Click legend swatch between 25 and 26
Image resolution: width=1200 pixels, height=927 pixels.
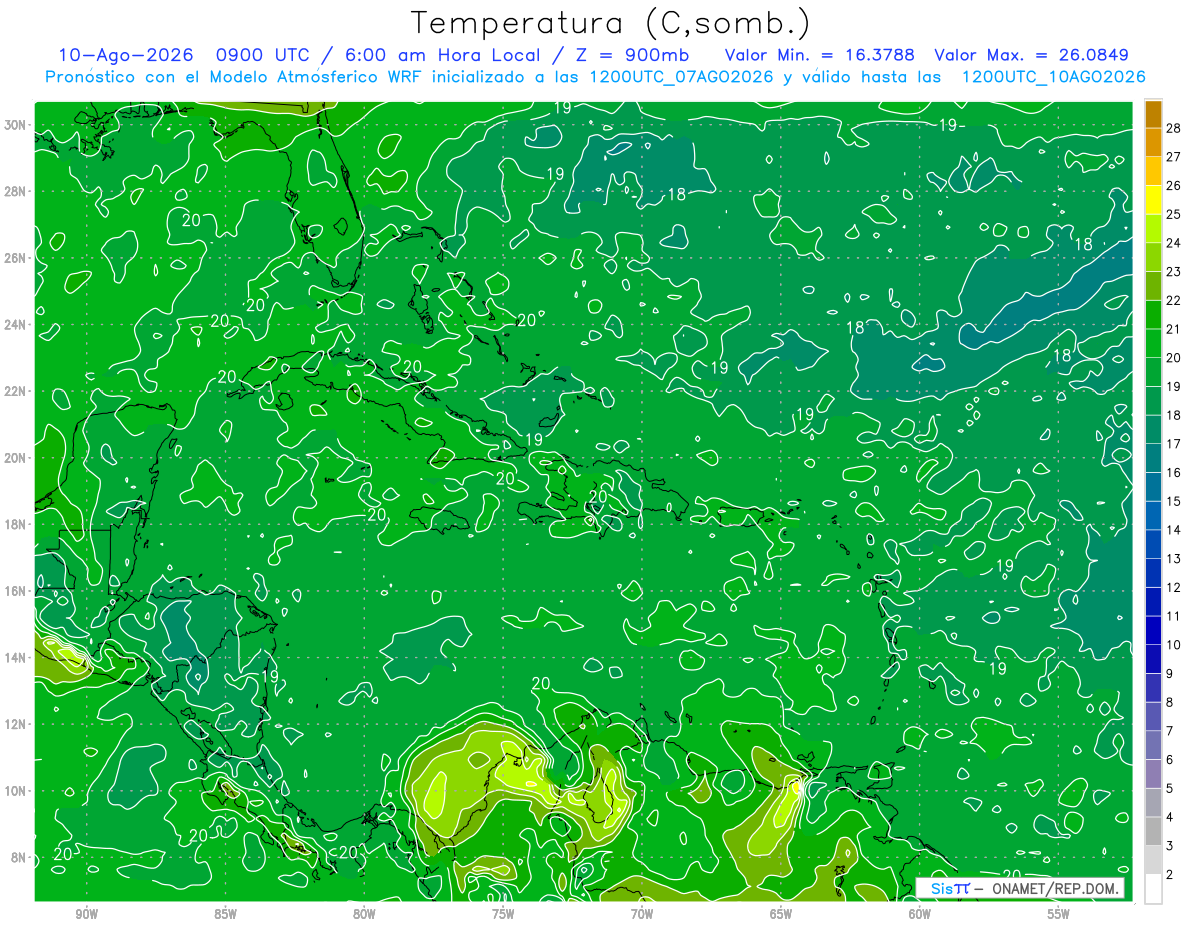(x=1153, y=200)
